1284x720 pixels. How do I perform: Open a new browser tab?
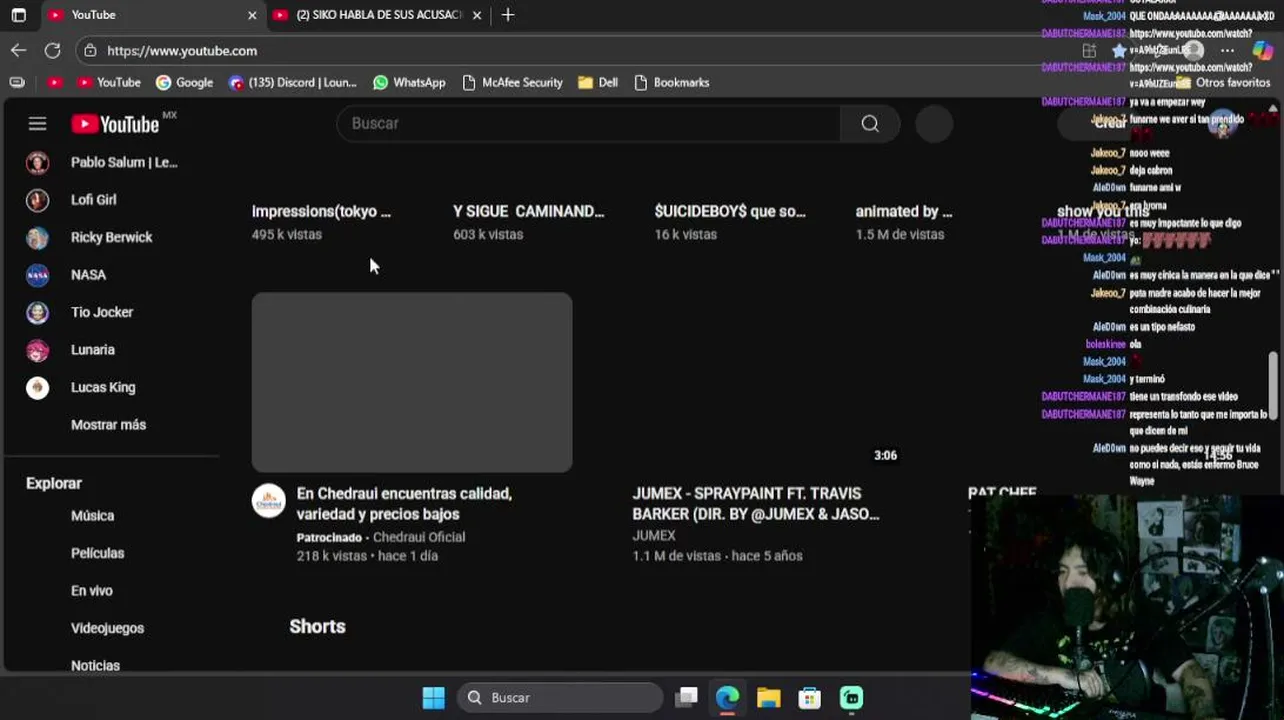click(508, 15)
